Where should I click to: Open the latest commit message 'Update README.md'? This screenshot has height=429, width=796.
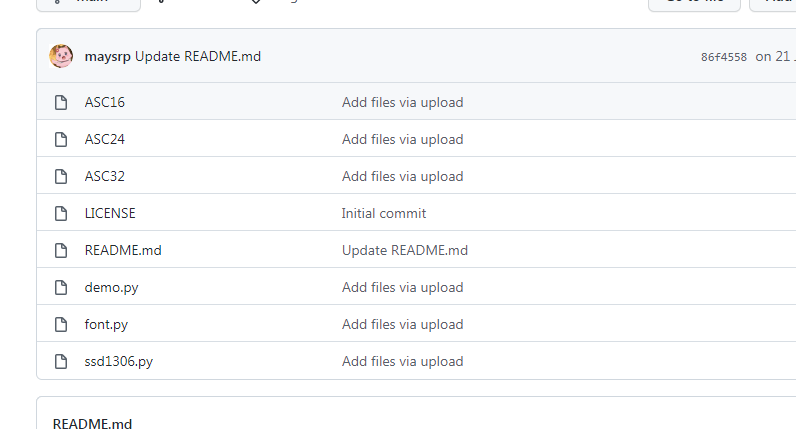198,56
